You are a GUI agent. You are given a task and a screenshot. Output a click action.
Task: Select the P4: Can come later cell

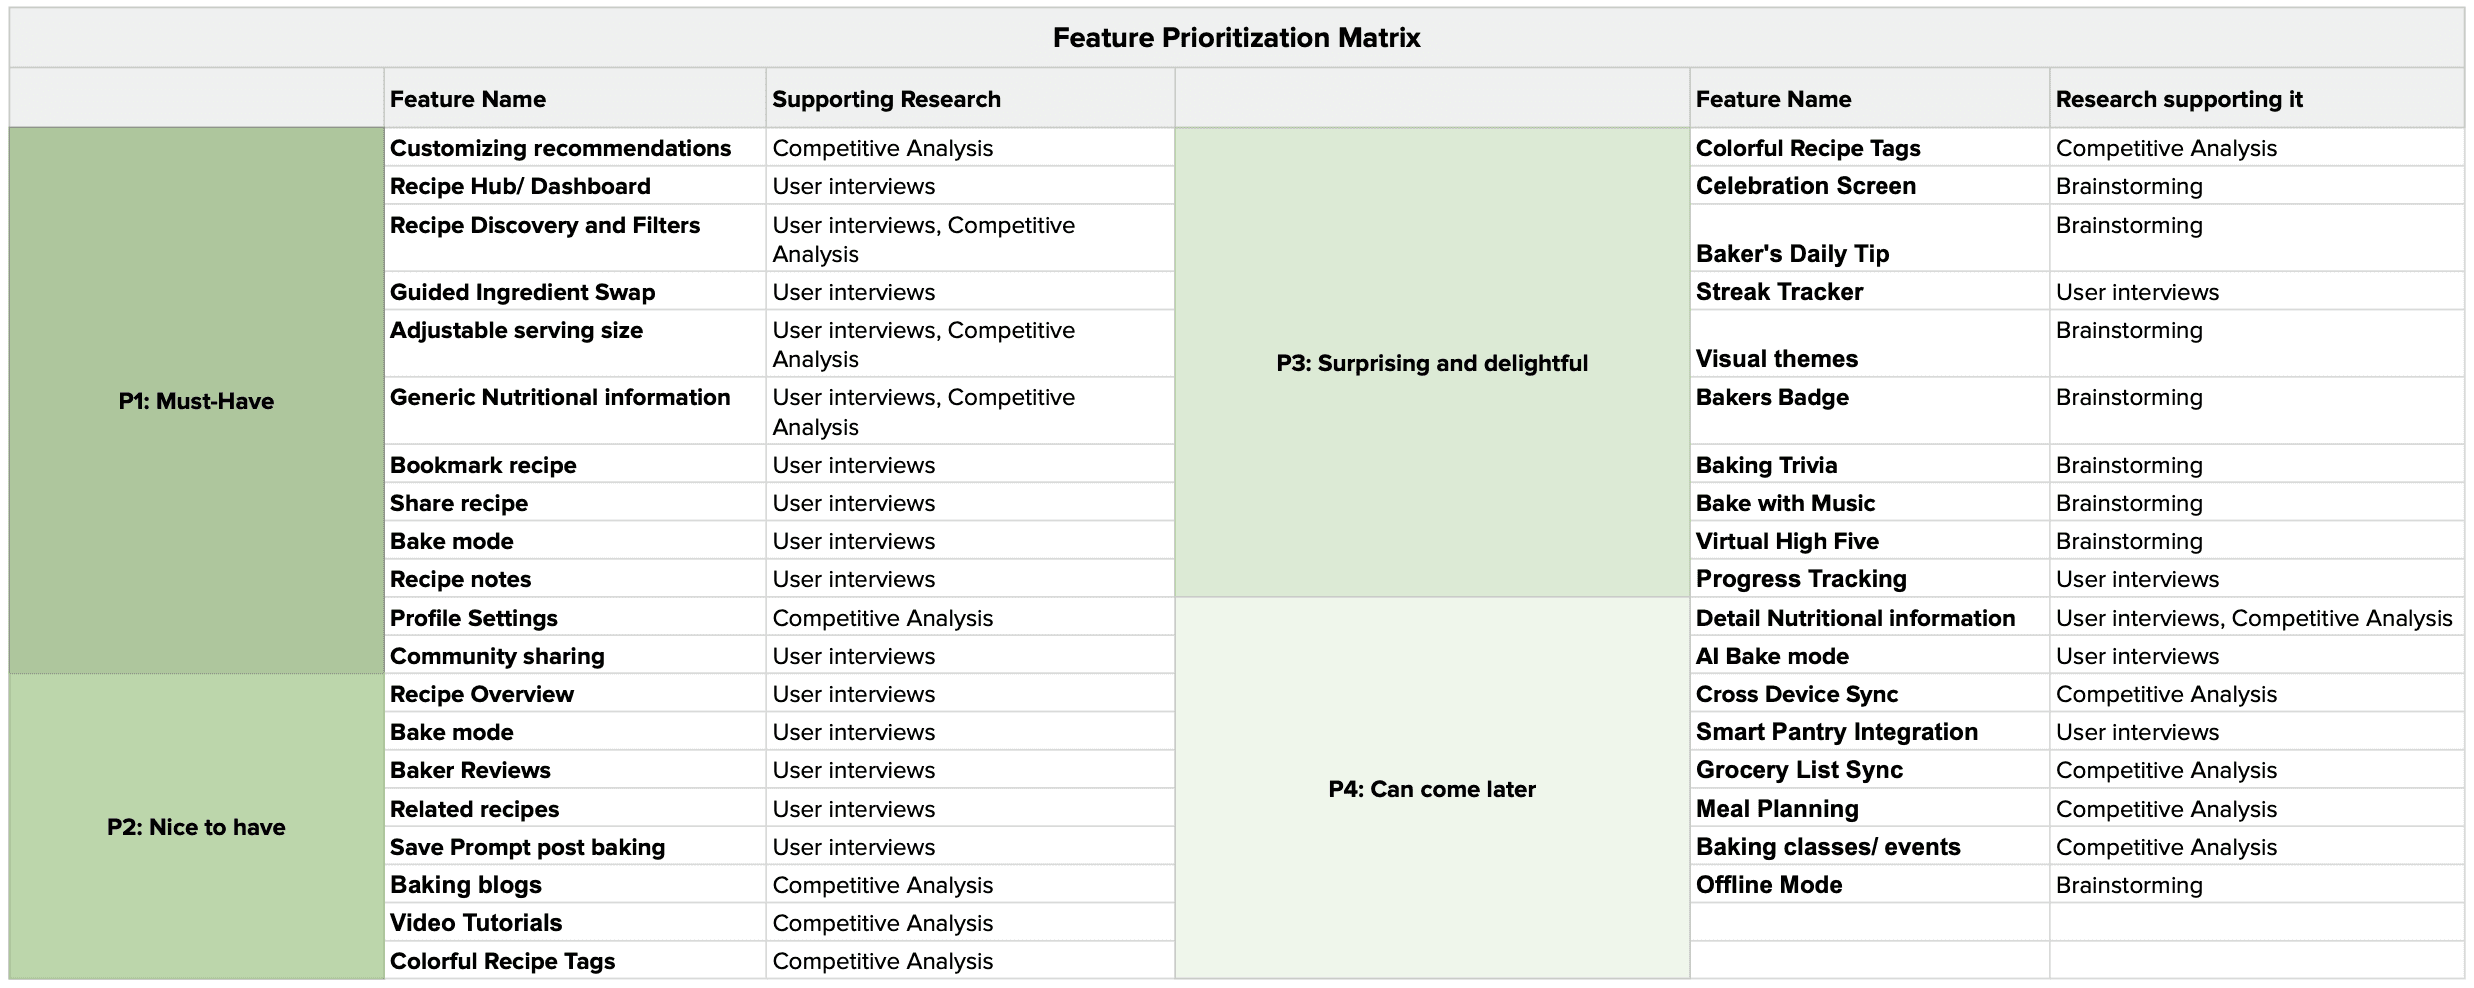click(1431, 789)
